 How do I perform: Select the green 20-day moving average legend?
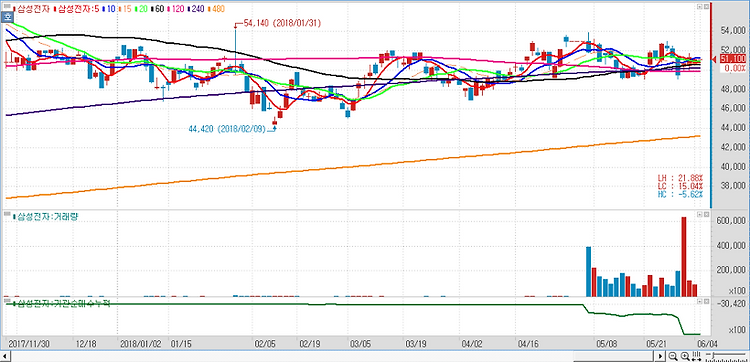point(141,9)
